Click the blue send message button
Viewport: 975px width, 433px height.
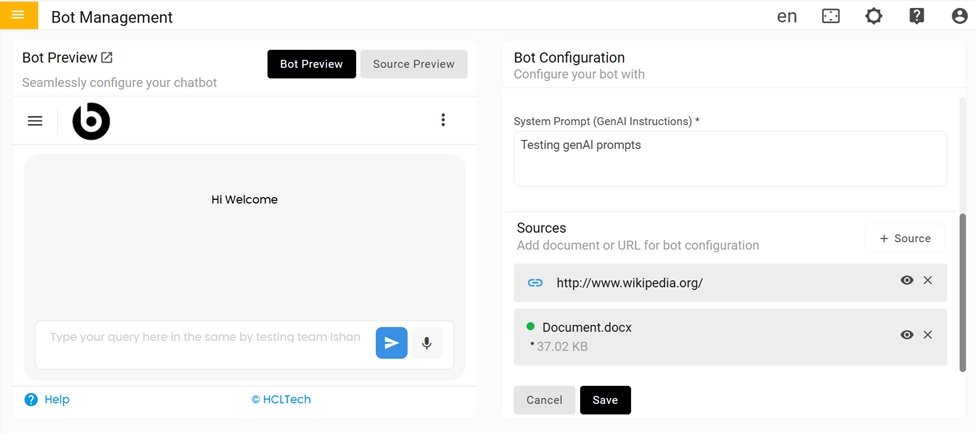point(391,343)
